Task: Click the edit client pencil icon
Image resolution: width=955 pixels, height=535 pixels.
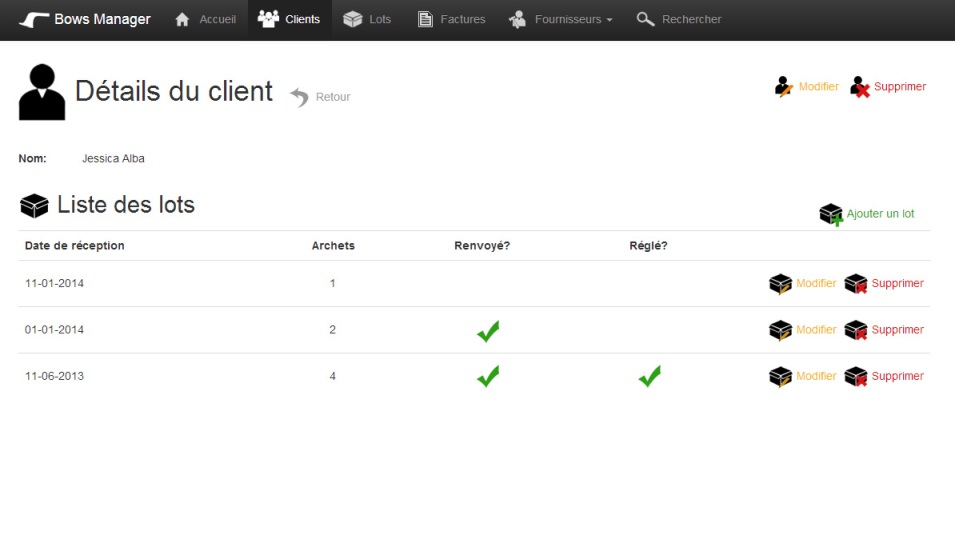Action: (x=784, y=87)
